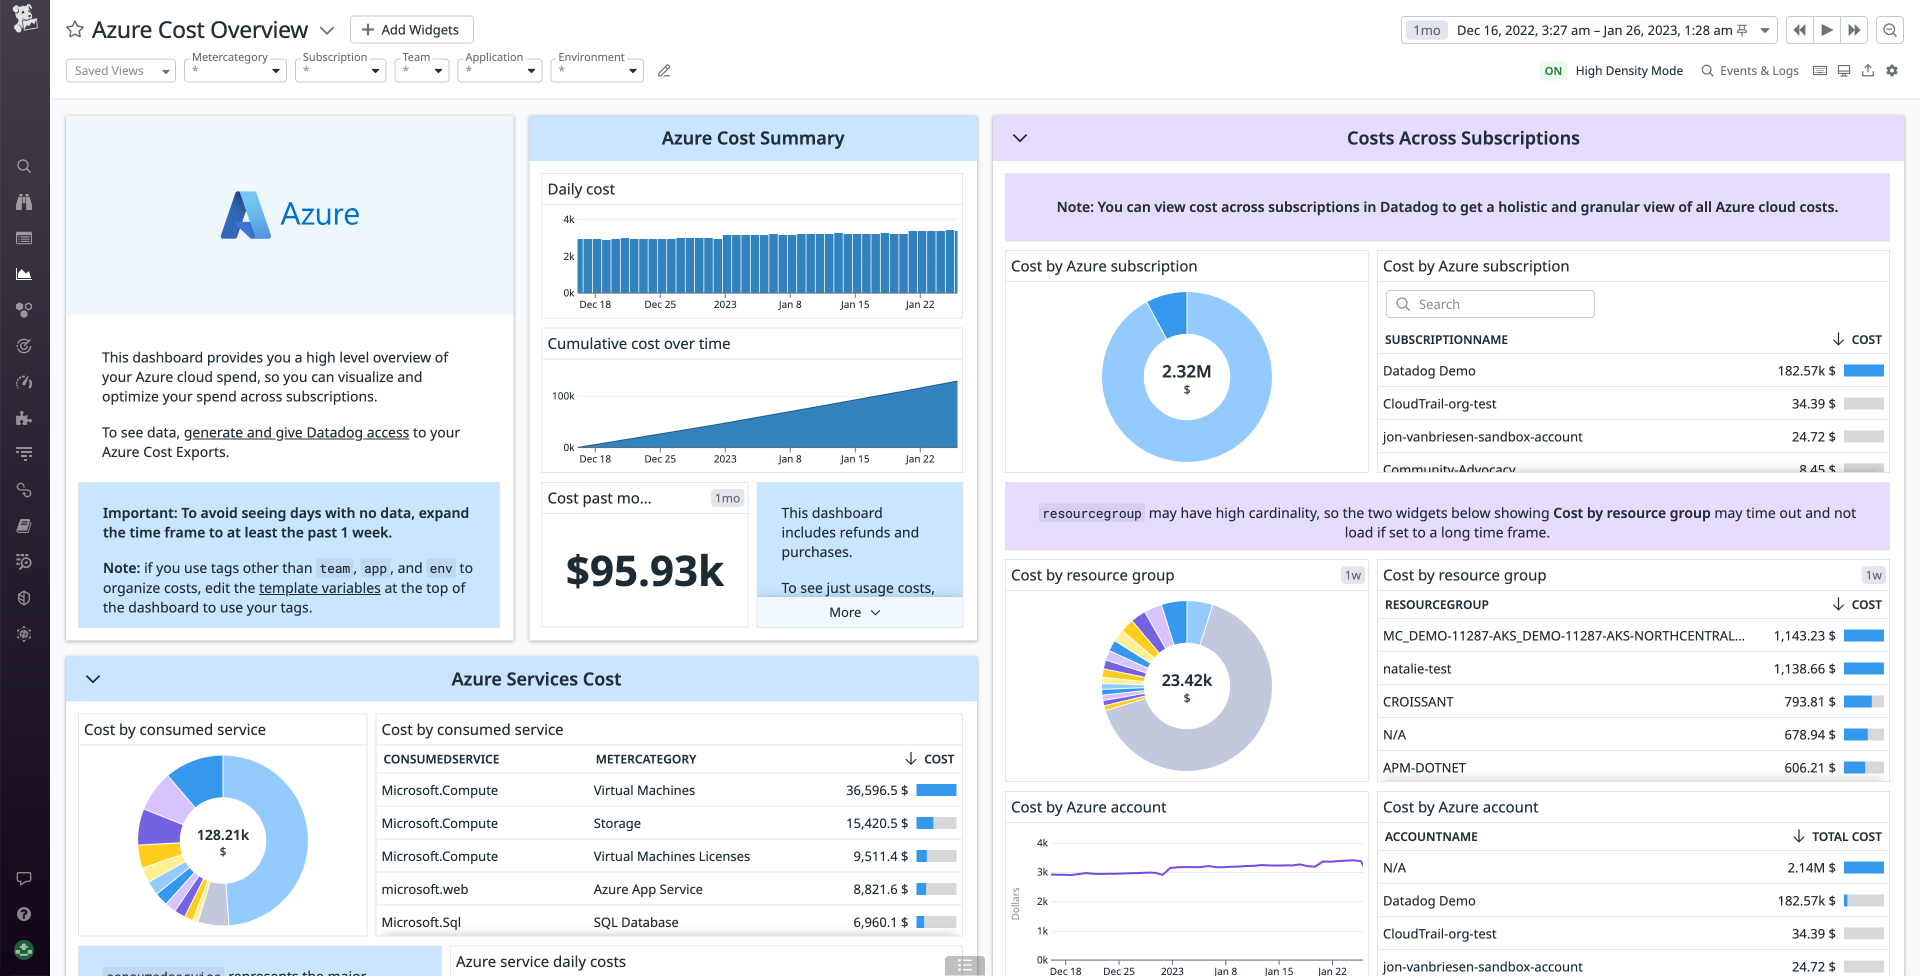Open TV screenboard mode icon
The width and height of the screenshot is (1920, 976).
(1843, 70)
